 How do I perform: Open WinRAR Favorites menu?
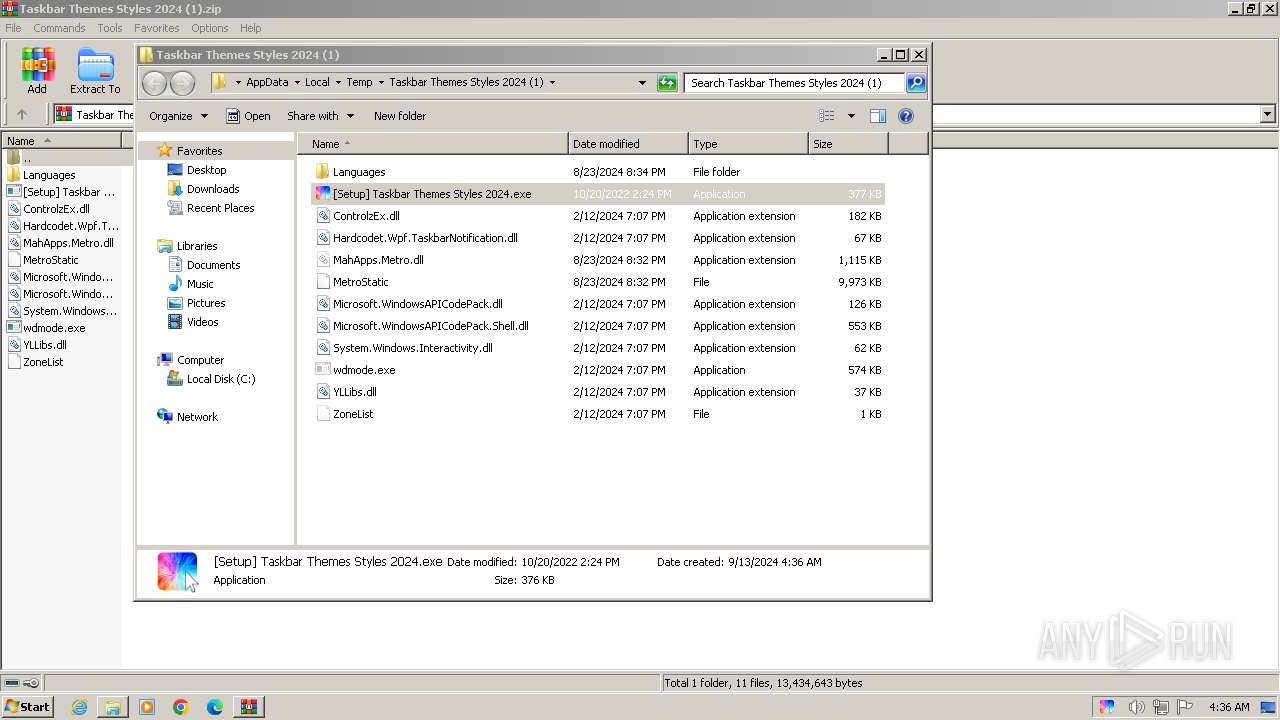coord(157,28)
